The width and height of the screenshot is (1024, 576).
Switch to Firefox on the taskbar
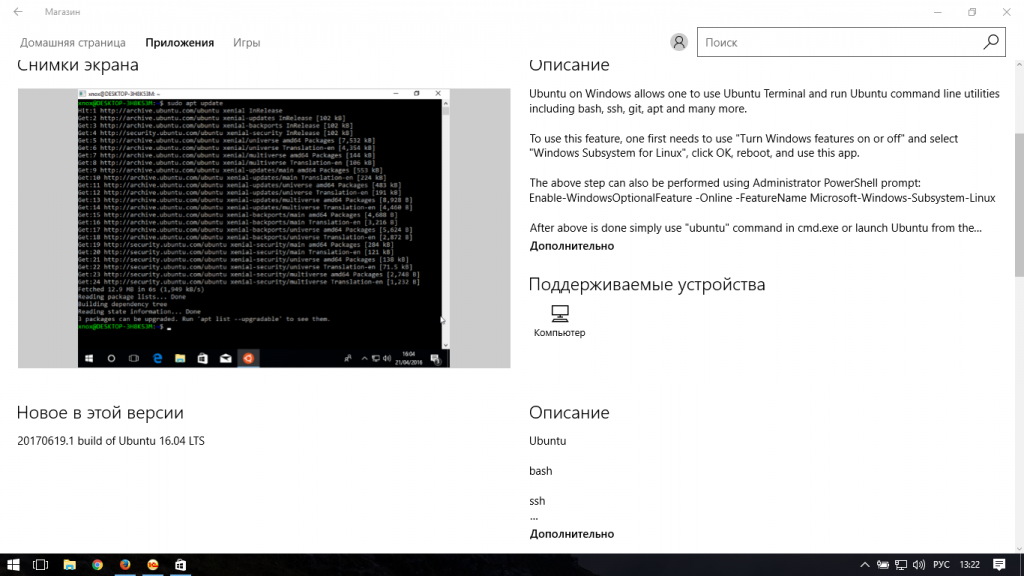point(125,565)
